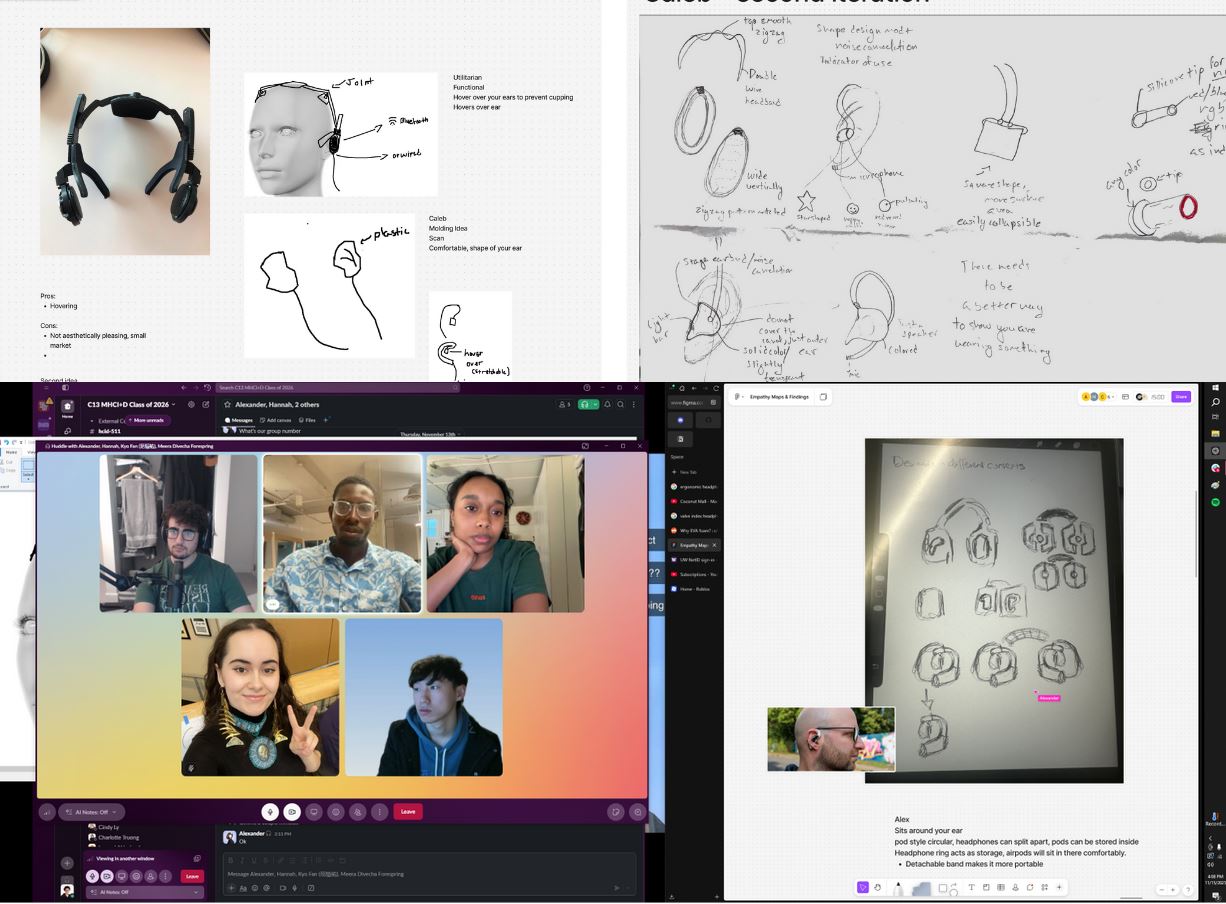Image resolution: width=1226 pixels, height=904 pixels.
Task: Switch to Coconut Mall browser tab
Action: click(696, 501)
